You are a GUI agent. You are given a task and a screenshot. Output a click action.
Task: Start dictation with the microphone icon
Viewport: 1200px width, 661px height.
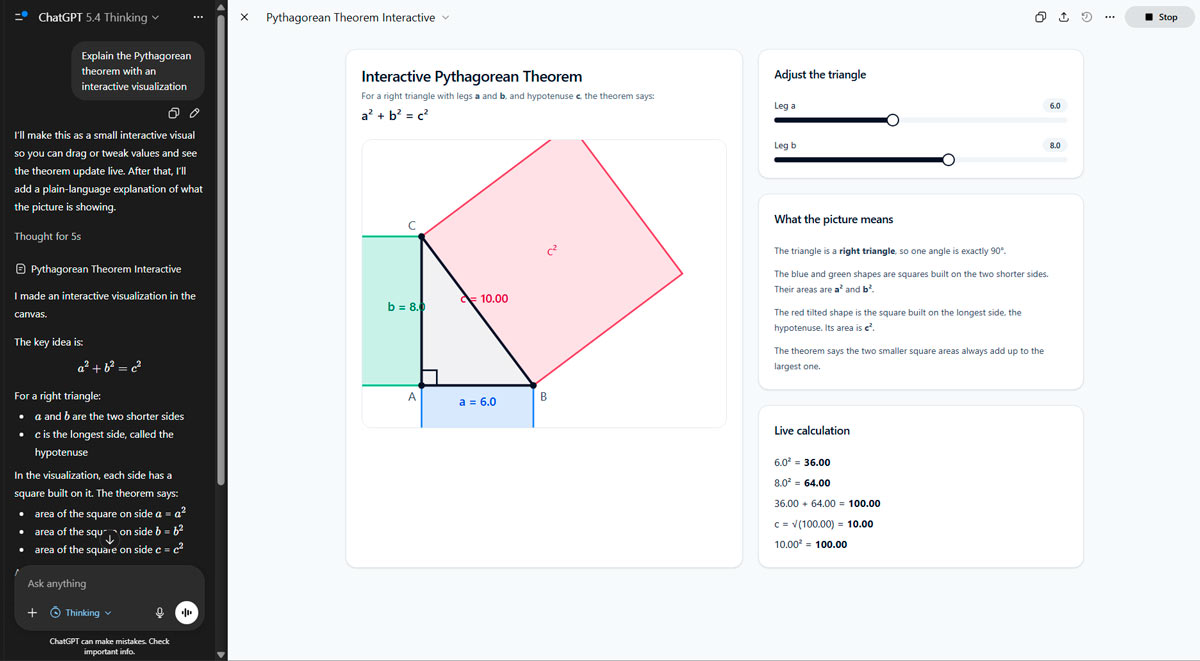pos(160,613)
